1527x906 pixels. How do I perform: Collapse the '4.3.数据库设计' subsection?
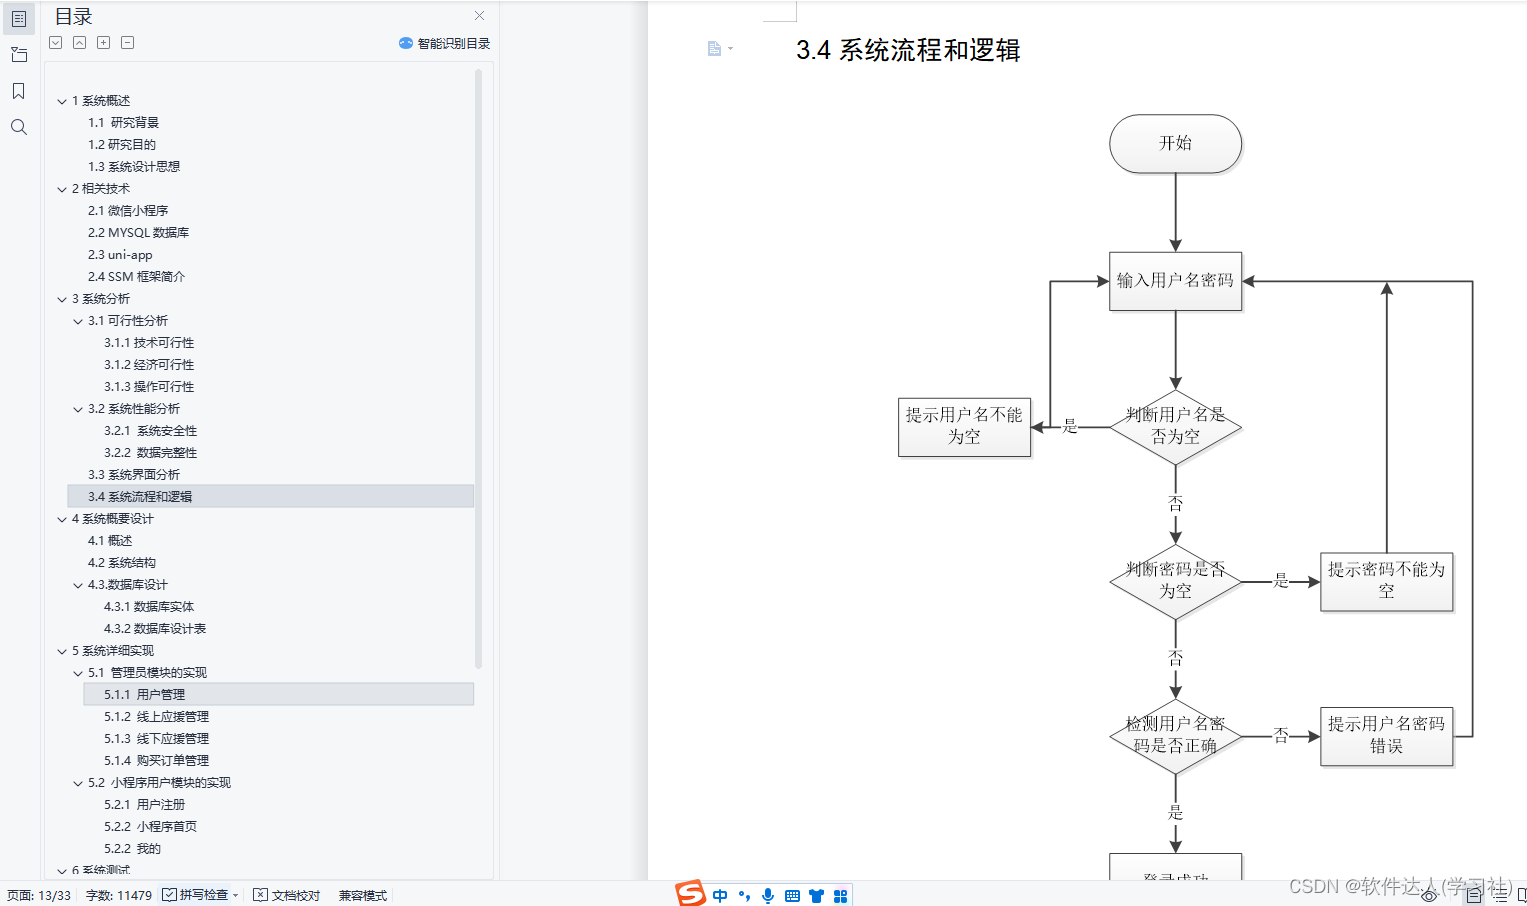click(x=78, y=585)
